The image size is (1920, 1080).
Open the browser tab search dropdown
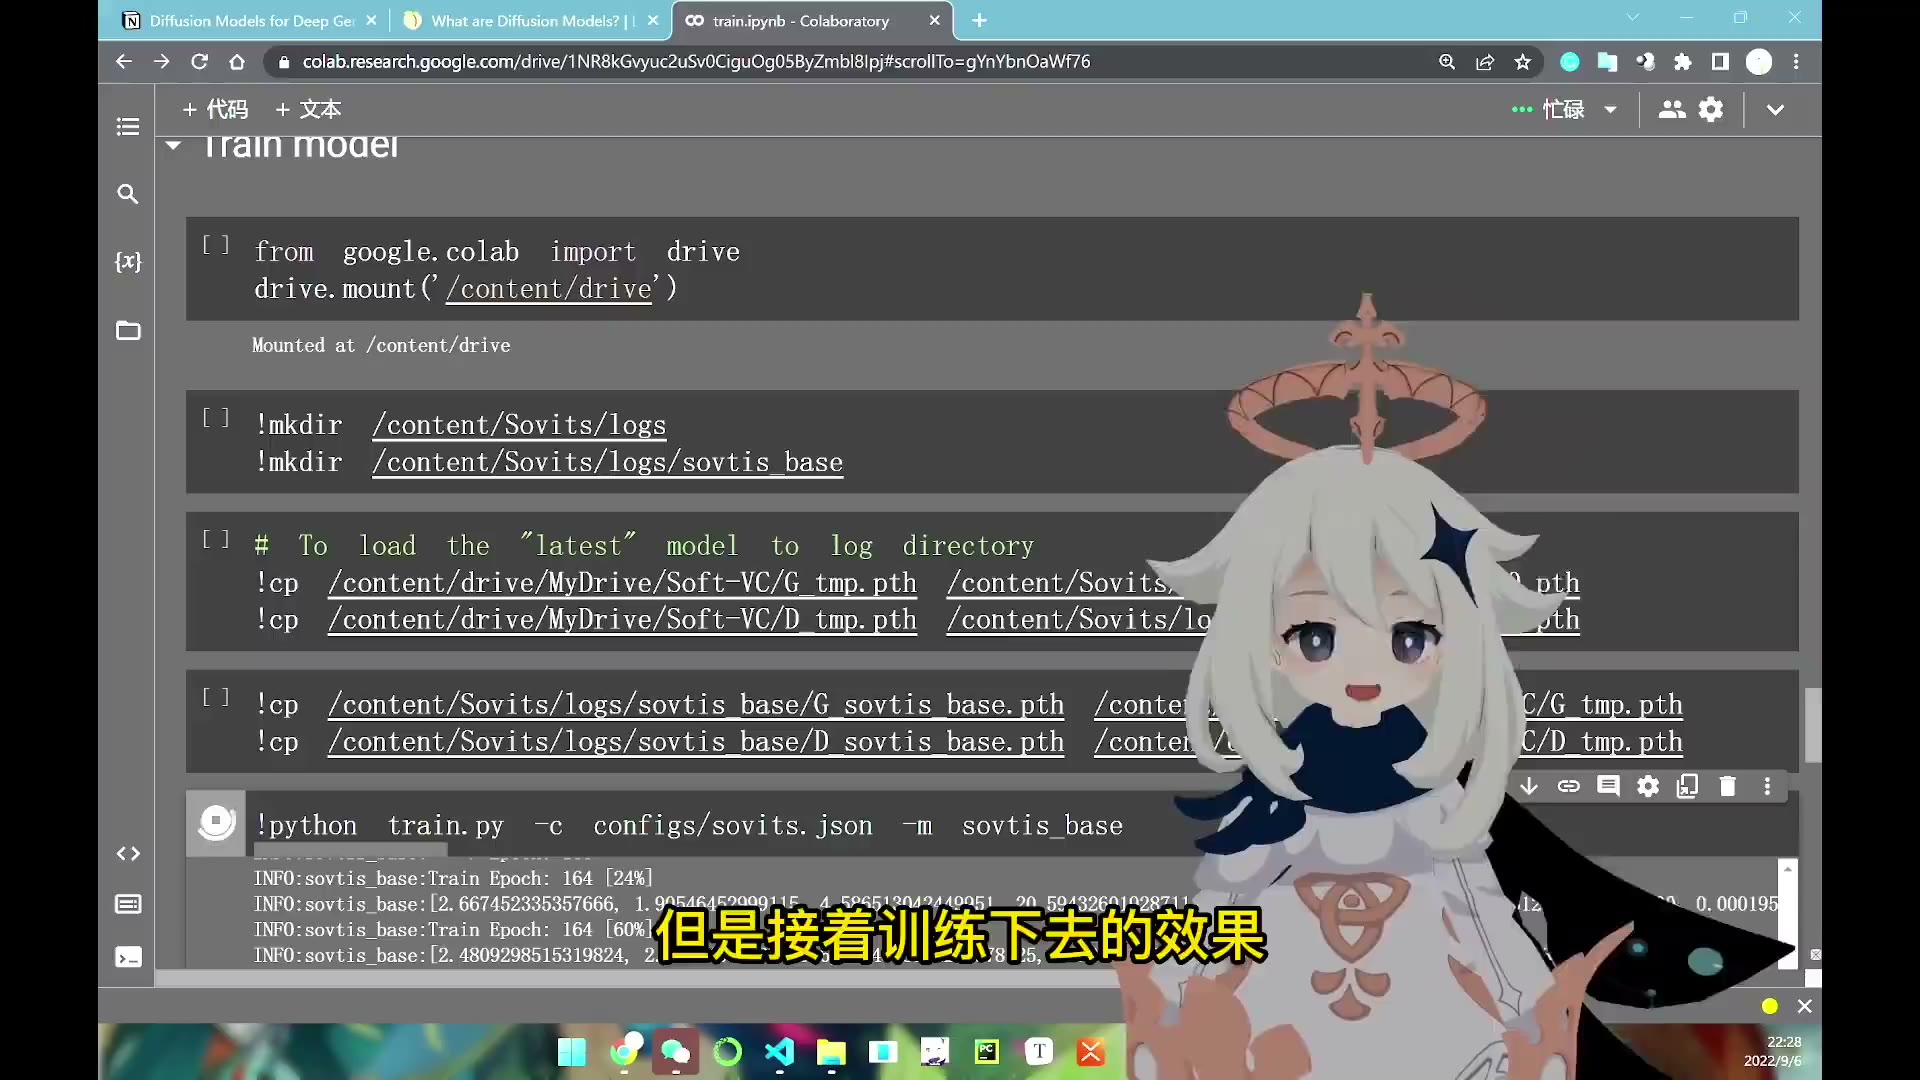tap(1633, 18)
